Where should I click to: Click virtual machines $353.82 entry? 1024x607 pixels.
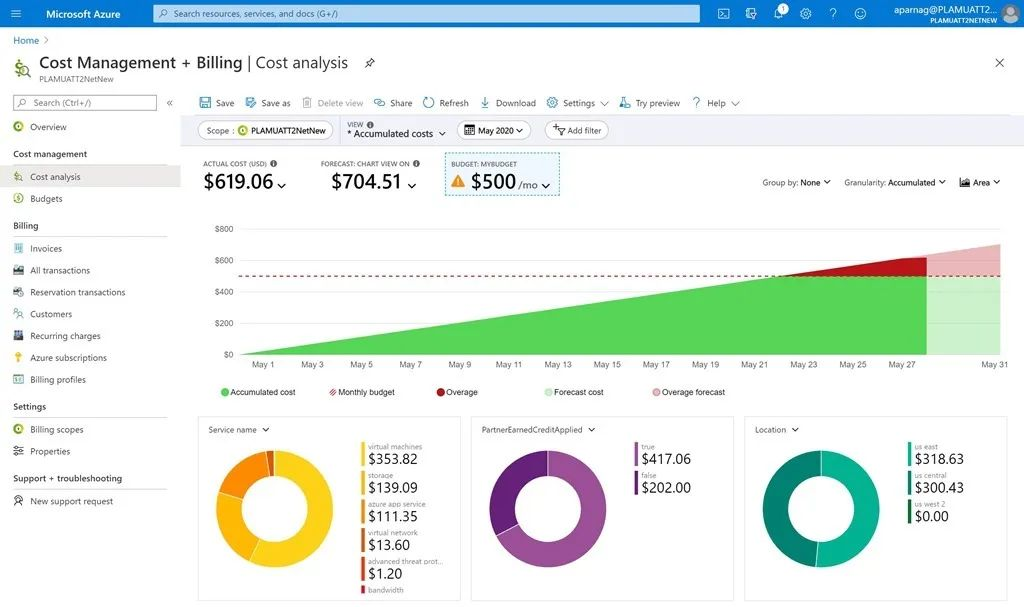click(x=392, y=454)
